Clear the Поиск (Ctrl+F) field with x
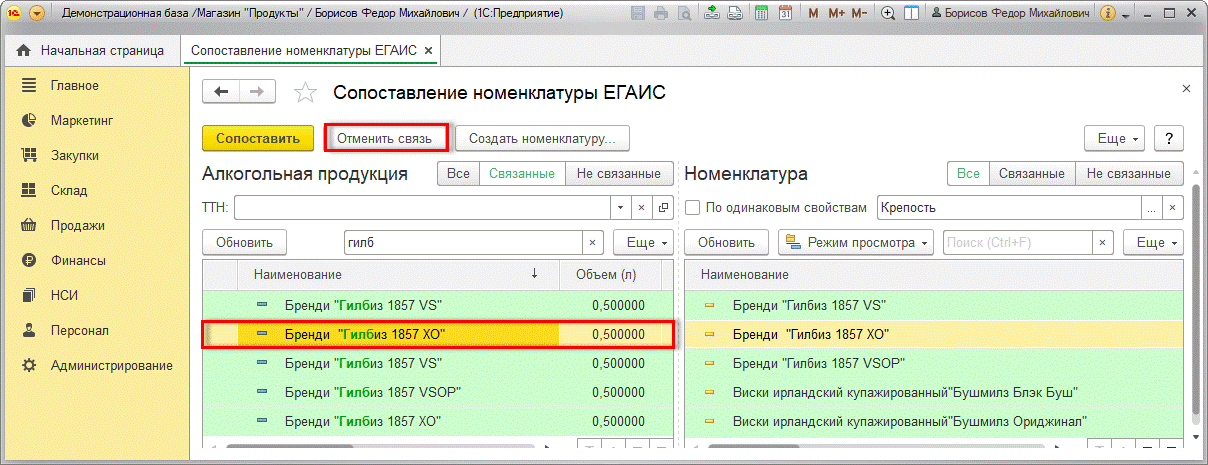 [x=1103, y=242]
